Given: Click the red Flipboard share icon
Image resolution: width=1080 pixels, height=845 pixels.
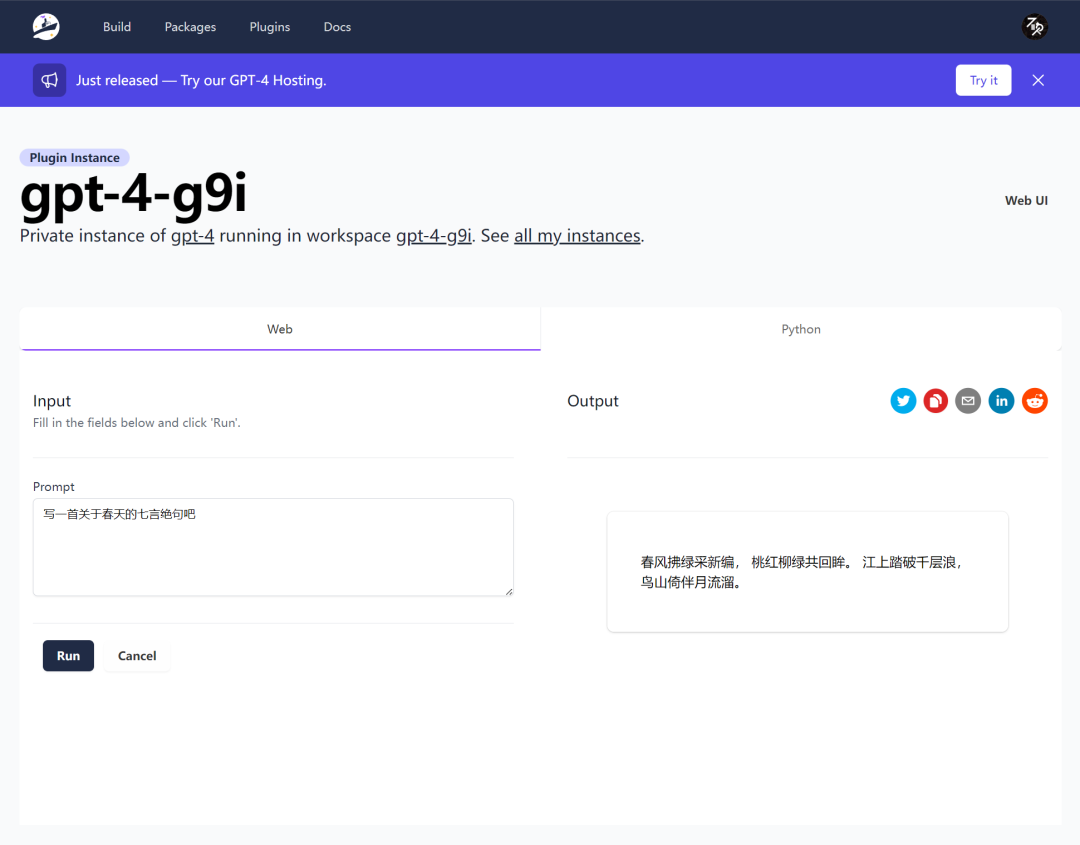Looking at the screenshot, I should point(936,401).
